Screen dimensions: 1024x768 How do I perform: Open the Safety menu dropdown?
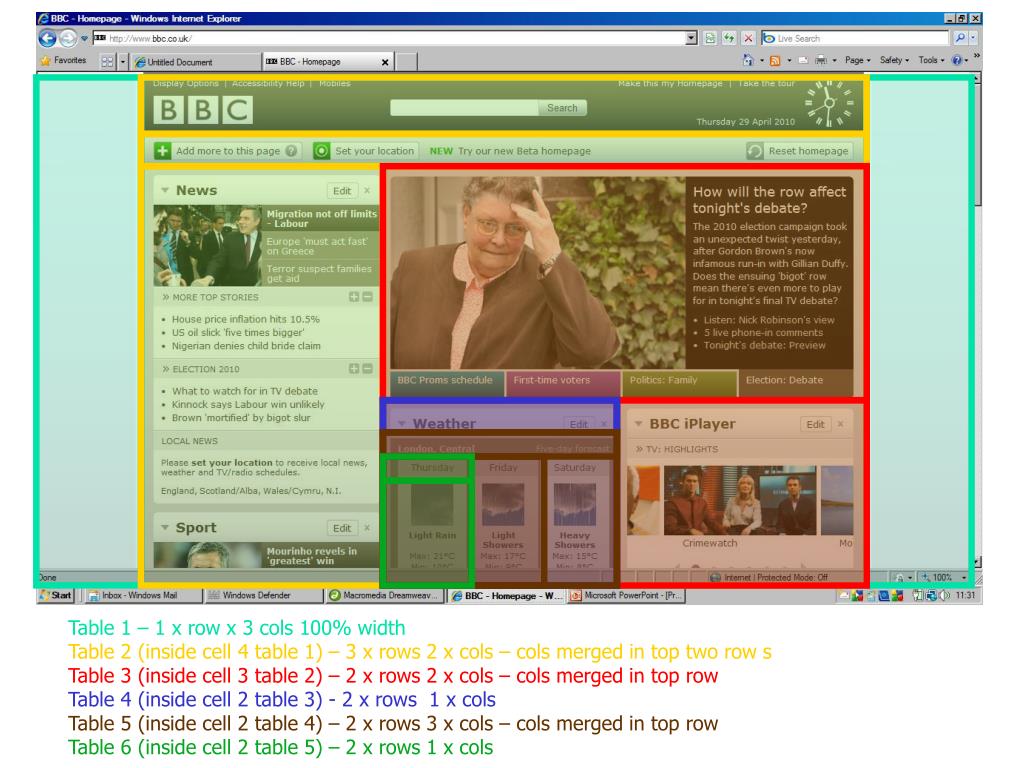click(x=895, y=60)
